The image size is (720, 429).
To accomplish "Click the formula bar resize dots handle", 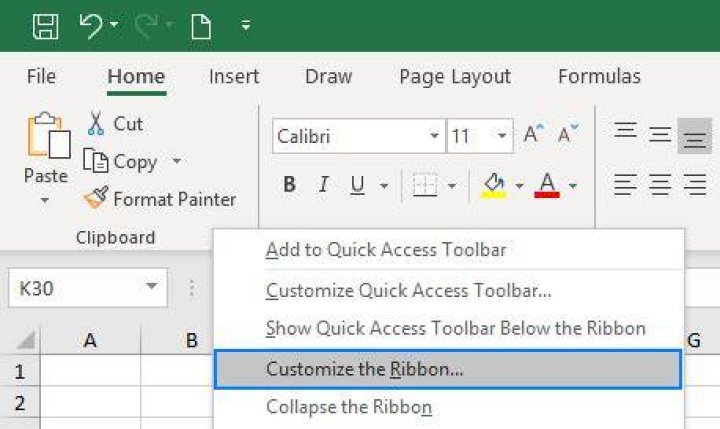I will pos(191,288).
